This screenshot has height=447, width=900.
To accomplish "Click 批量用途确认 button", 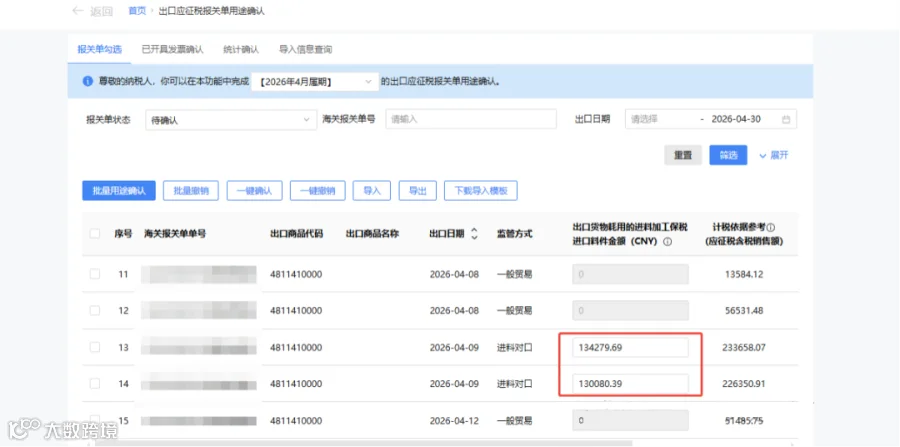I will coord(119,191).
